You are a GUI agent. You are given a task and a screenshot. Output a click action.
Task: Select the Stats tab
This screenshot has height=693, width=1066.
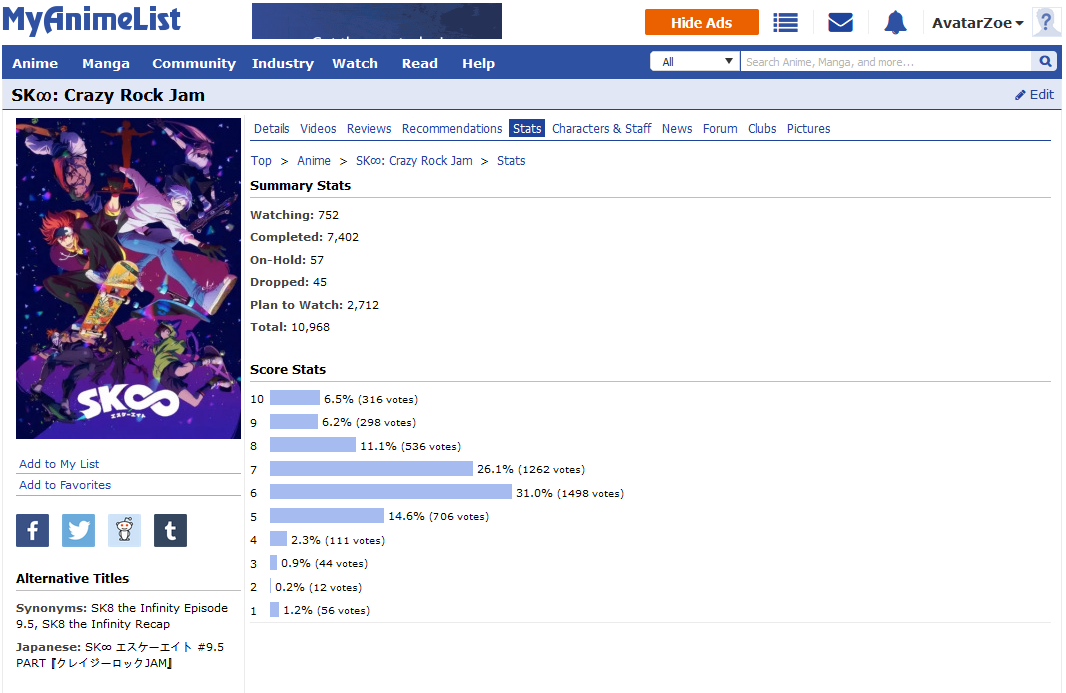[527, 129]
